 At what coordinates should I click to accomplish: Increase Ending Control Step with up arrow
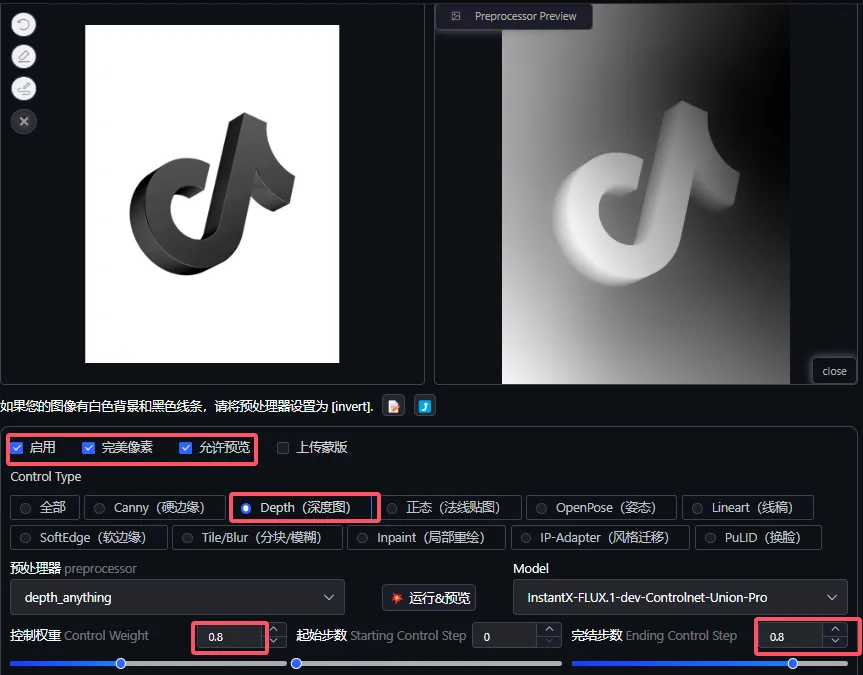pos(836,630)
